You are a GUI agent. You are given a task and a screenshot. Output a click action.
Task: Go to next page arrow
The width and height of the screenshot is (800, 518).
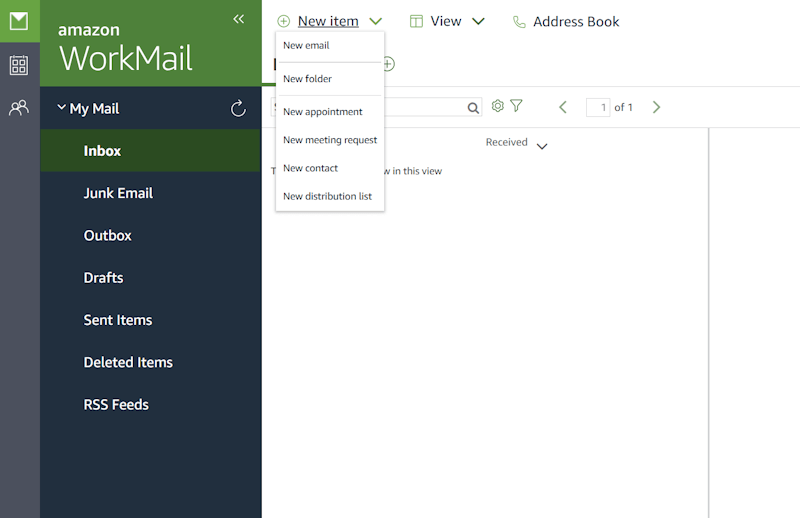pyautogui.click(x=656, y=107)
